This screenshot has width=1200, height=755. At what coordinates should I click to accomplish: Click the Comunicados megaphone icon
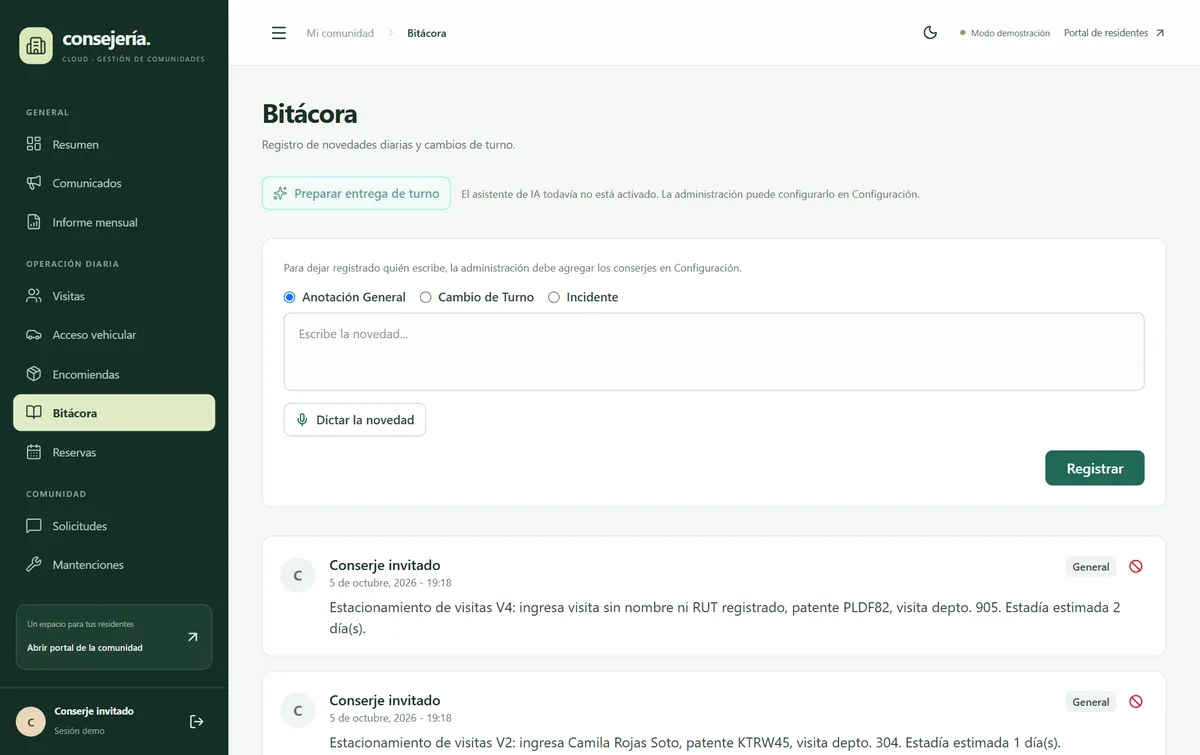[34, 183]
